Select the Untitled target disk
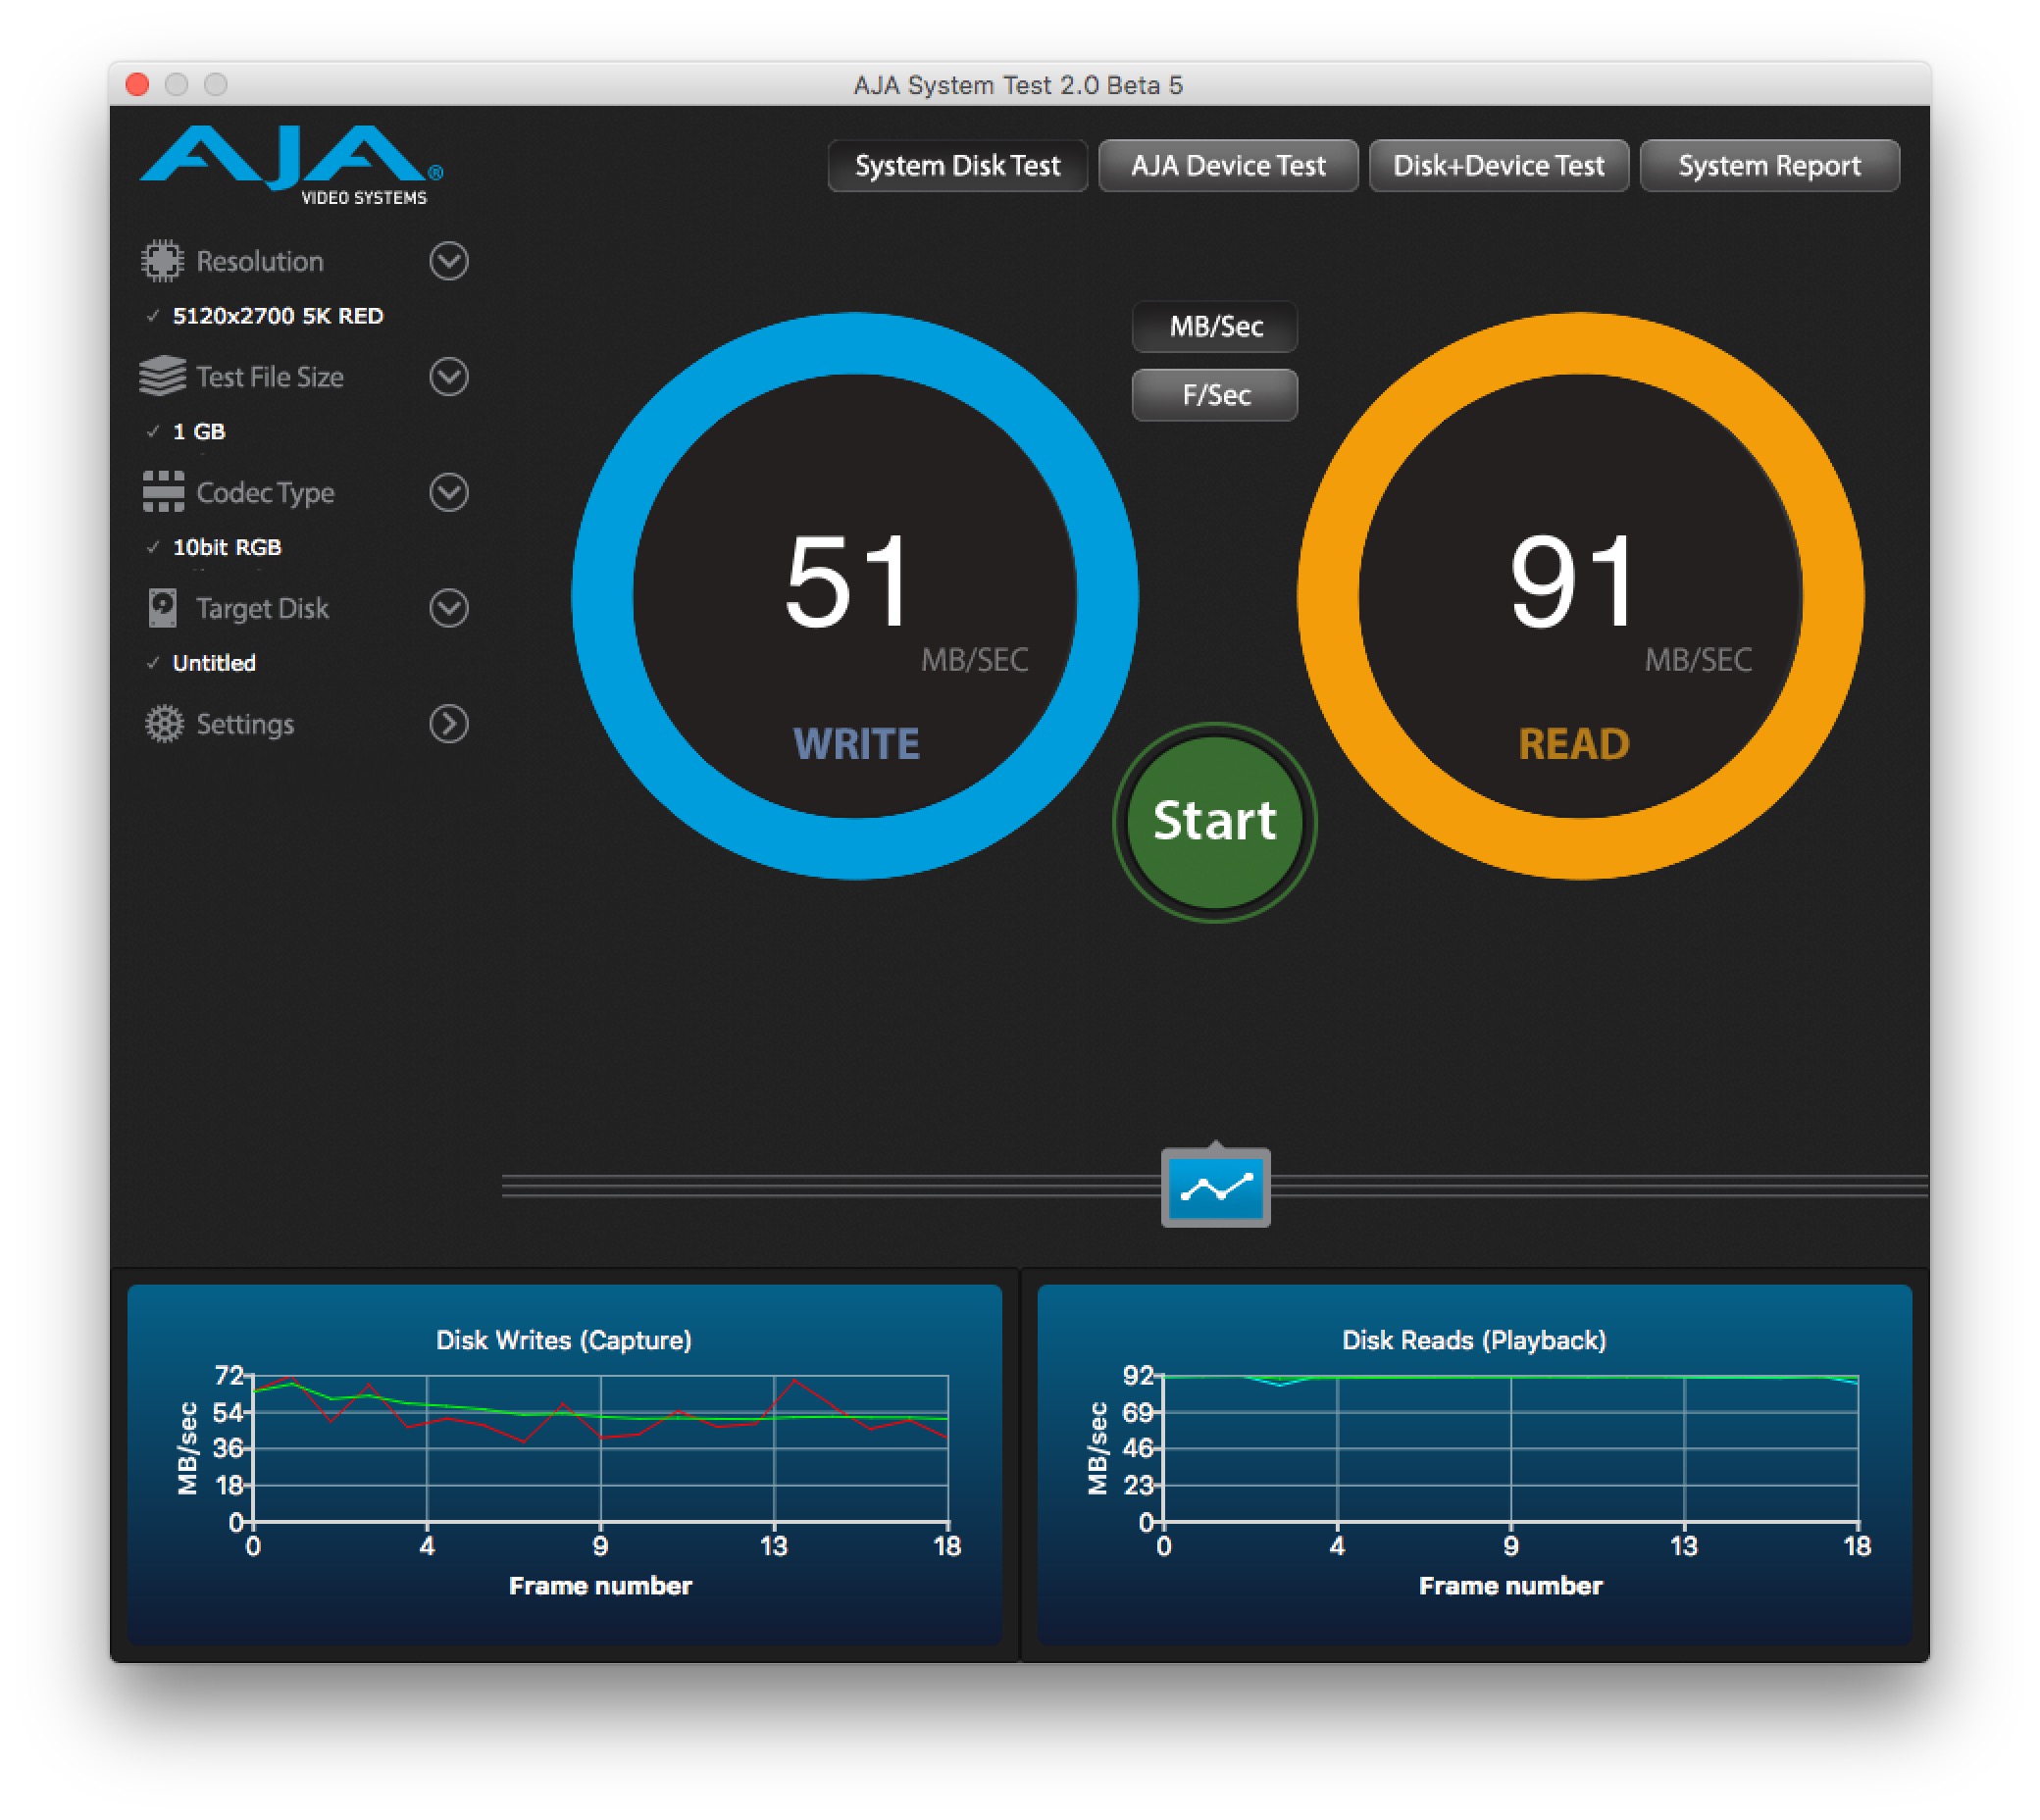Image resolution: width=2040 pixels, height=1820 pixels. (214, 663)
